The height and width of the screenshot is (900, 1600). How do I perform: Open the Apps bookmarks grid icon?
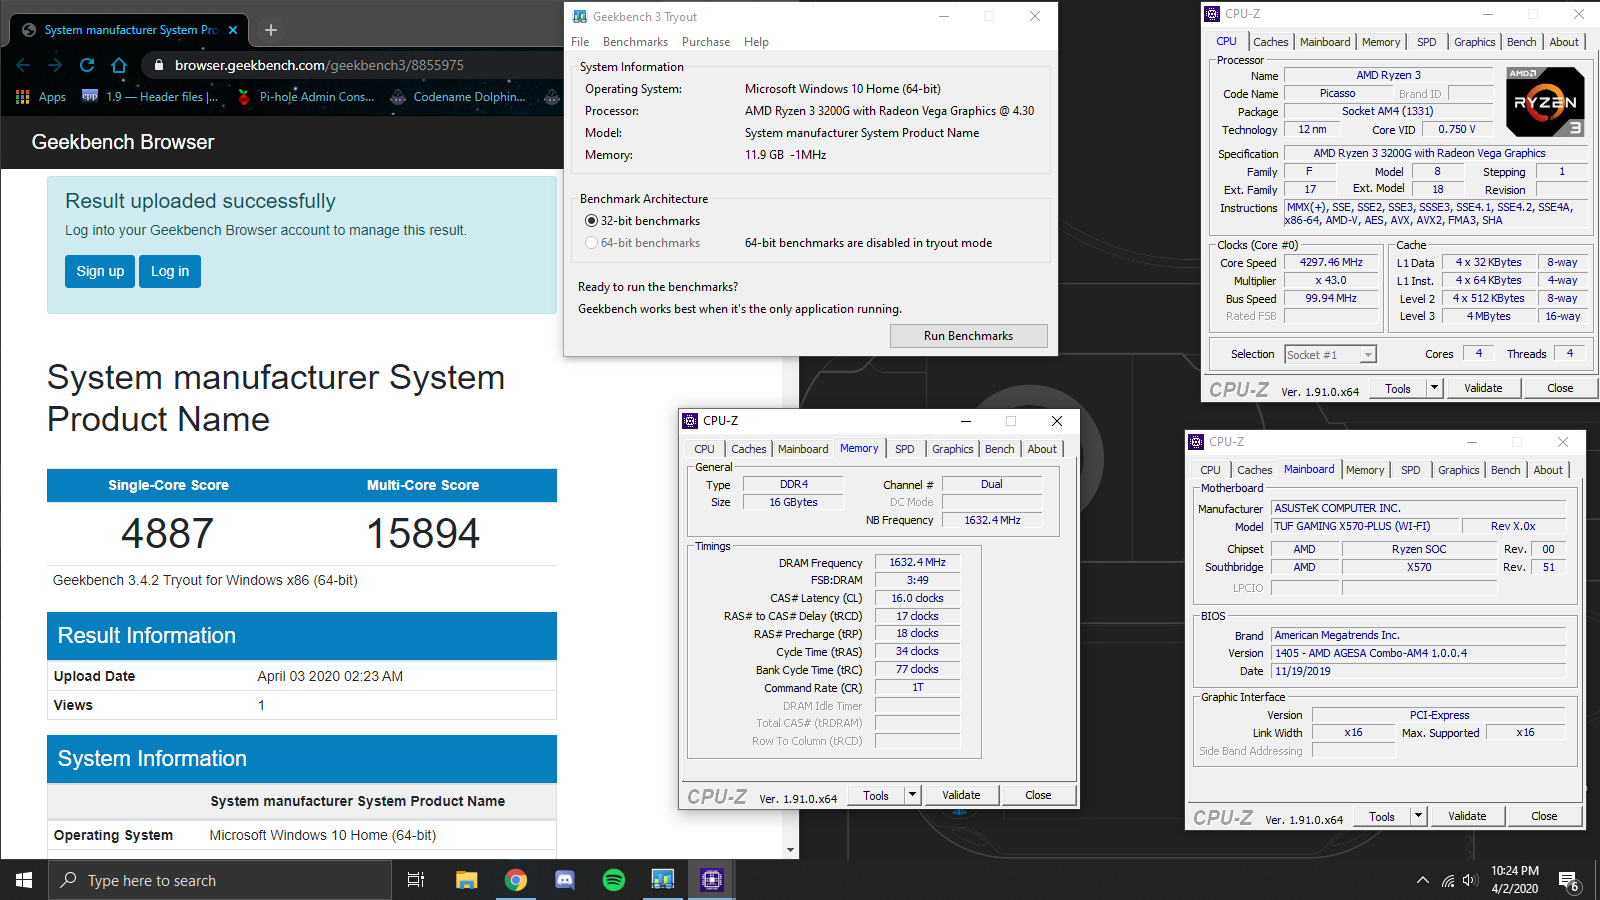pyautogui.click(x=22, y=97)
